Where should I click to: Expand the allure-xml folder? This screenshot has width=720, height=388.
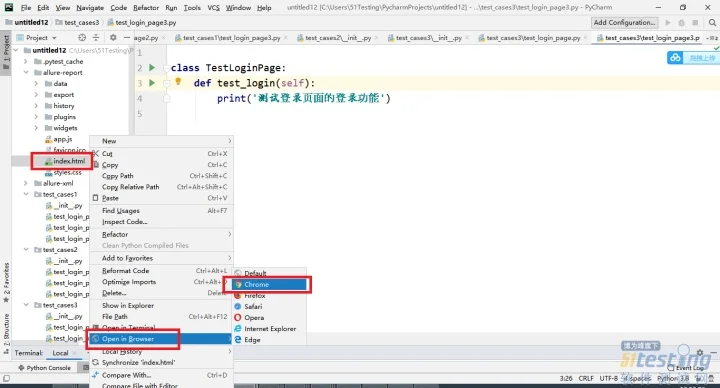[26, 183]
